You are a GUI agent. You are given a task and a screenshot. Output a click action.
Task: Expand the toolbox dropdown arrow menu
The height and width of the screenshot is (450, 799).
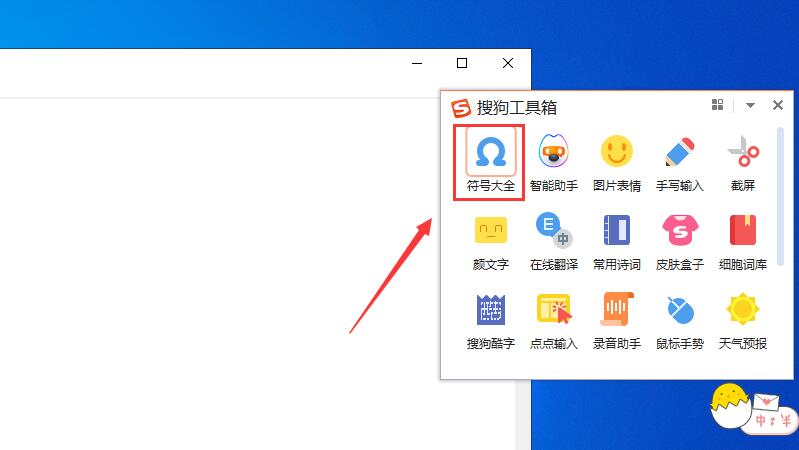[750, 105]
